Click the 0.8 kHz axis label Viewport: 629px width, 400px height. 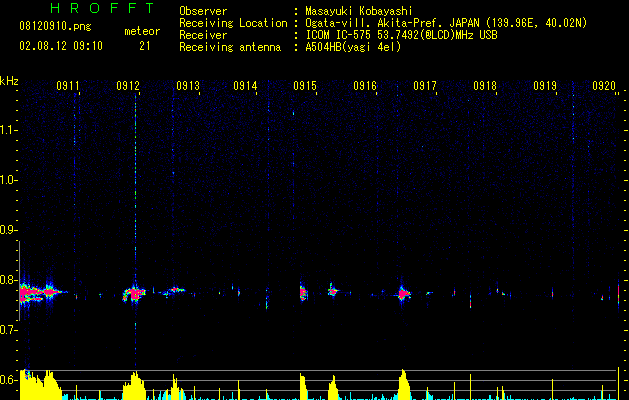tap(7, 280)
